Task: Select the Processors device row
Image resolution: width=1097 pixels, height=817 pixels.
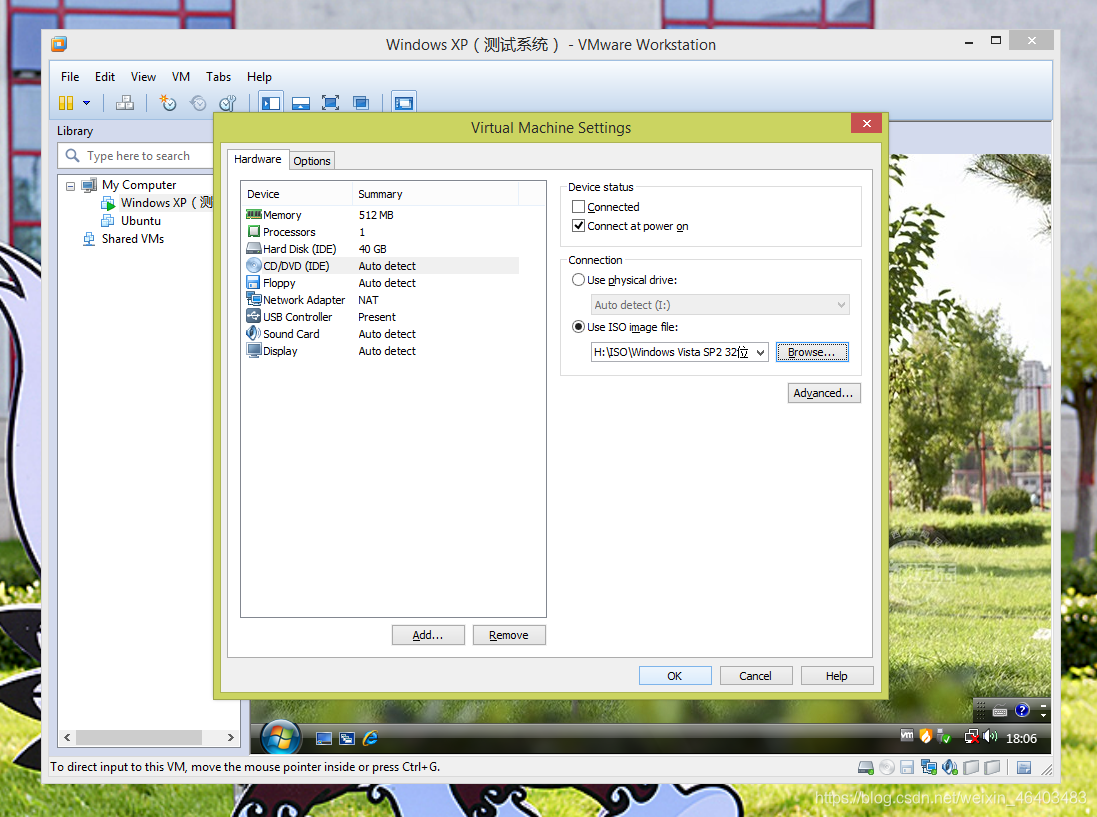Action: (x=382, y=232)
